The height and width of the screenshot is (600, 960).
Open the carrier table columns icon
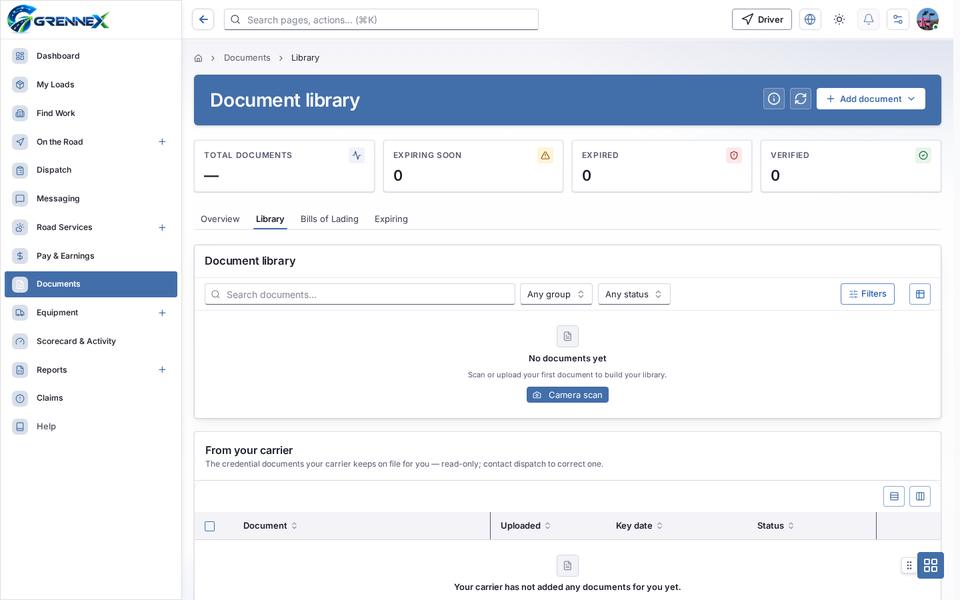tap(920, 497)
